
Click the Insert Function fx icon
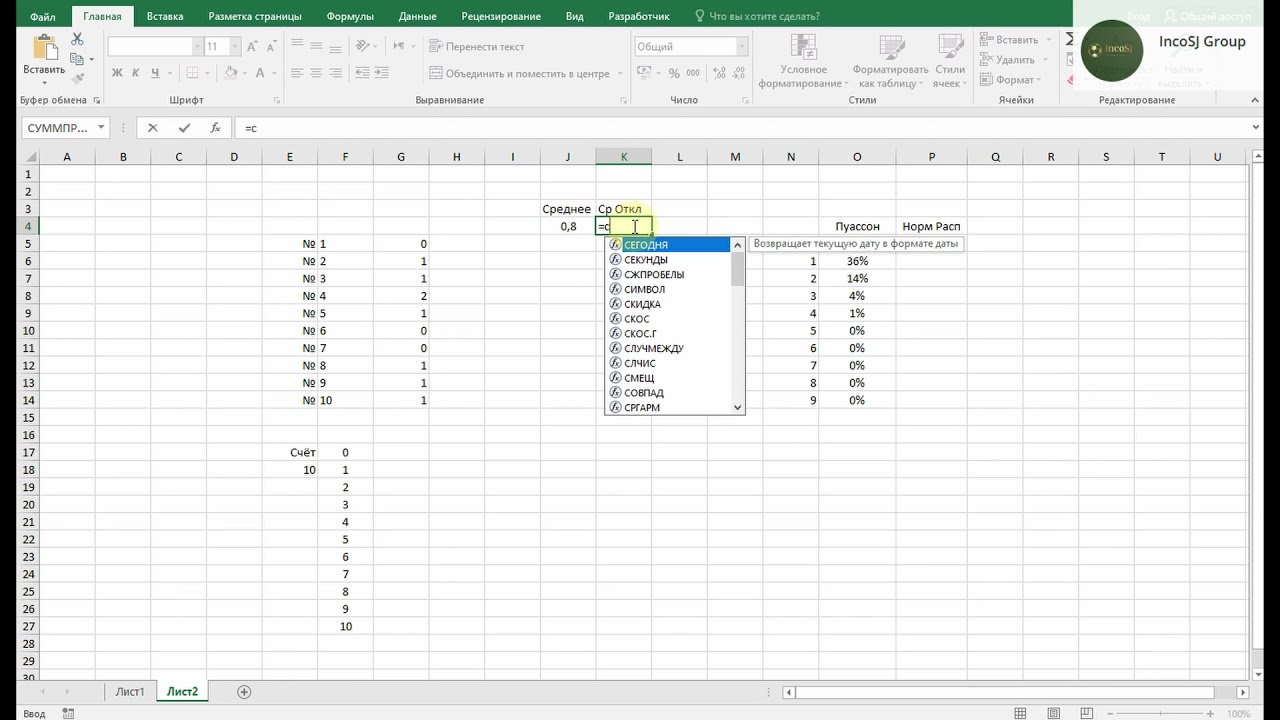(215, 128)
